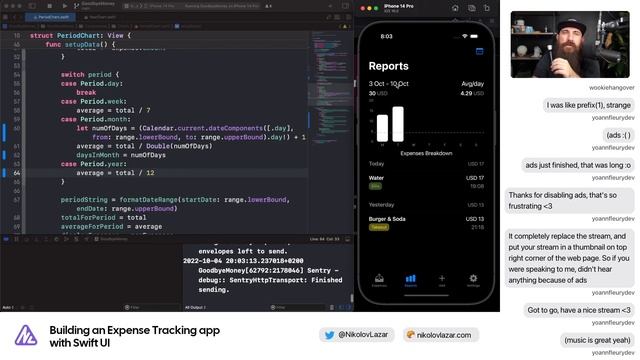The height and width of the screenshot is (360, 640).
Task: Click 'case Period.week:' code line
Action: coord(94,101)
